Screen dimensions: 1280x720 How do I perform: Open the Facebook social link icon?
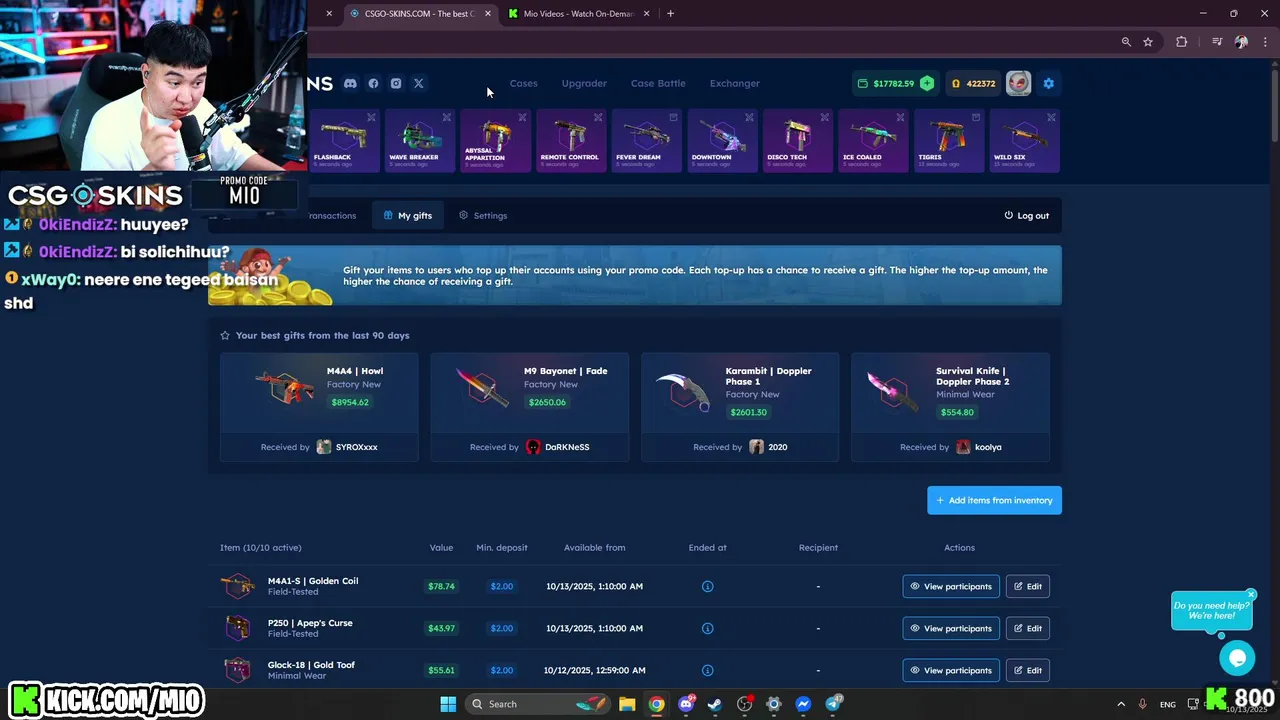point(373,84)
